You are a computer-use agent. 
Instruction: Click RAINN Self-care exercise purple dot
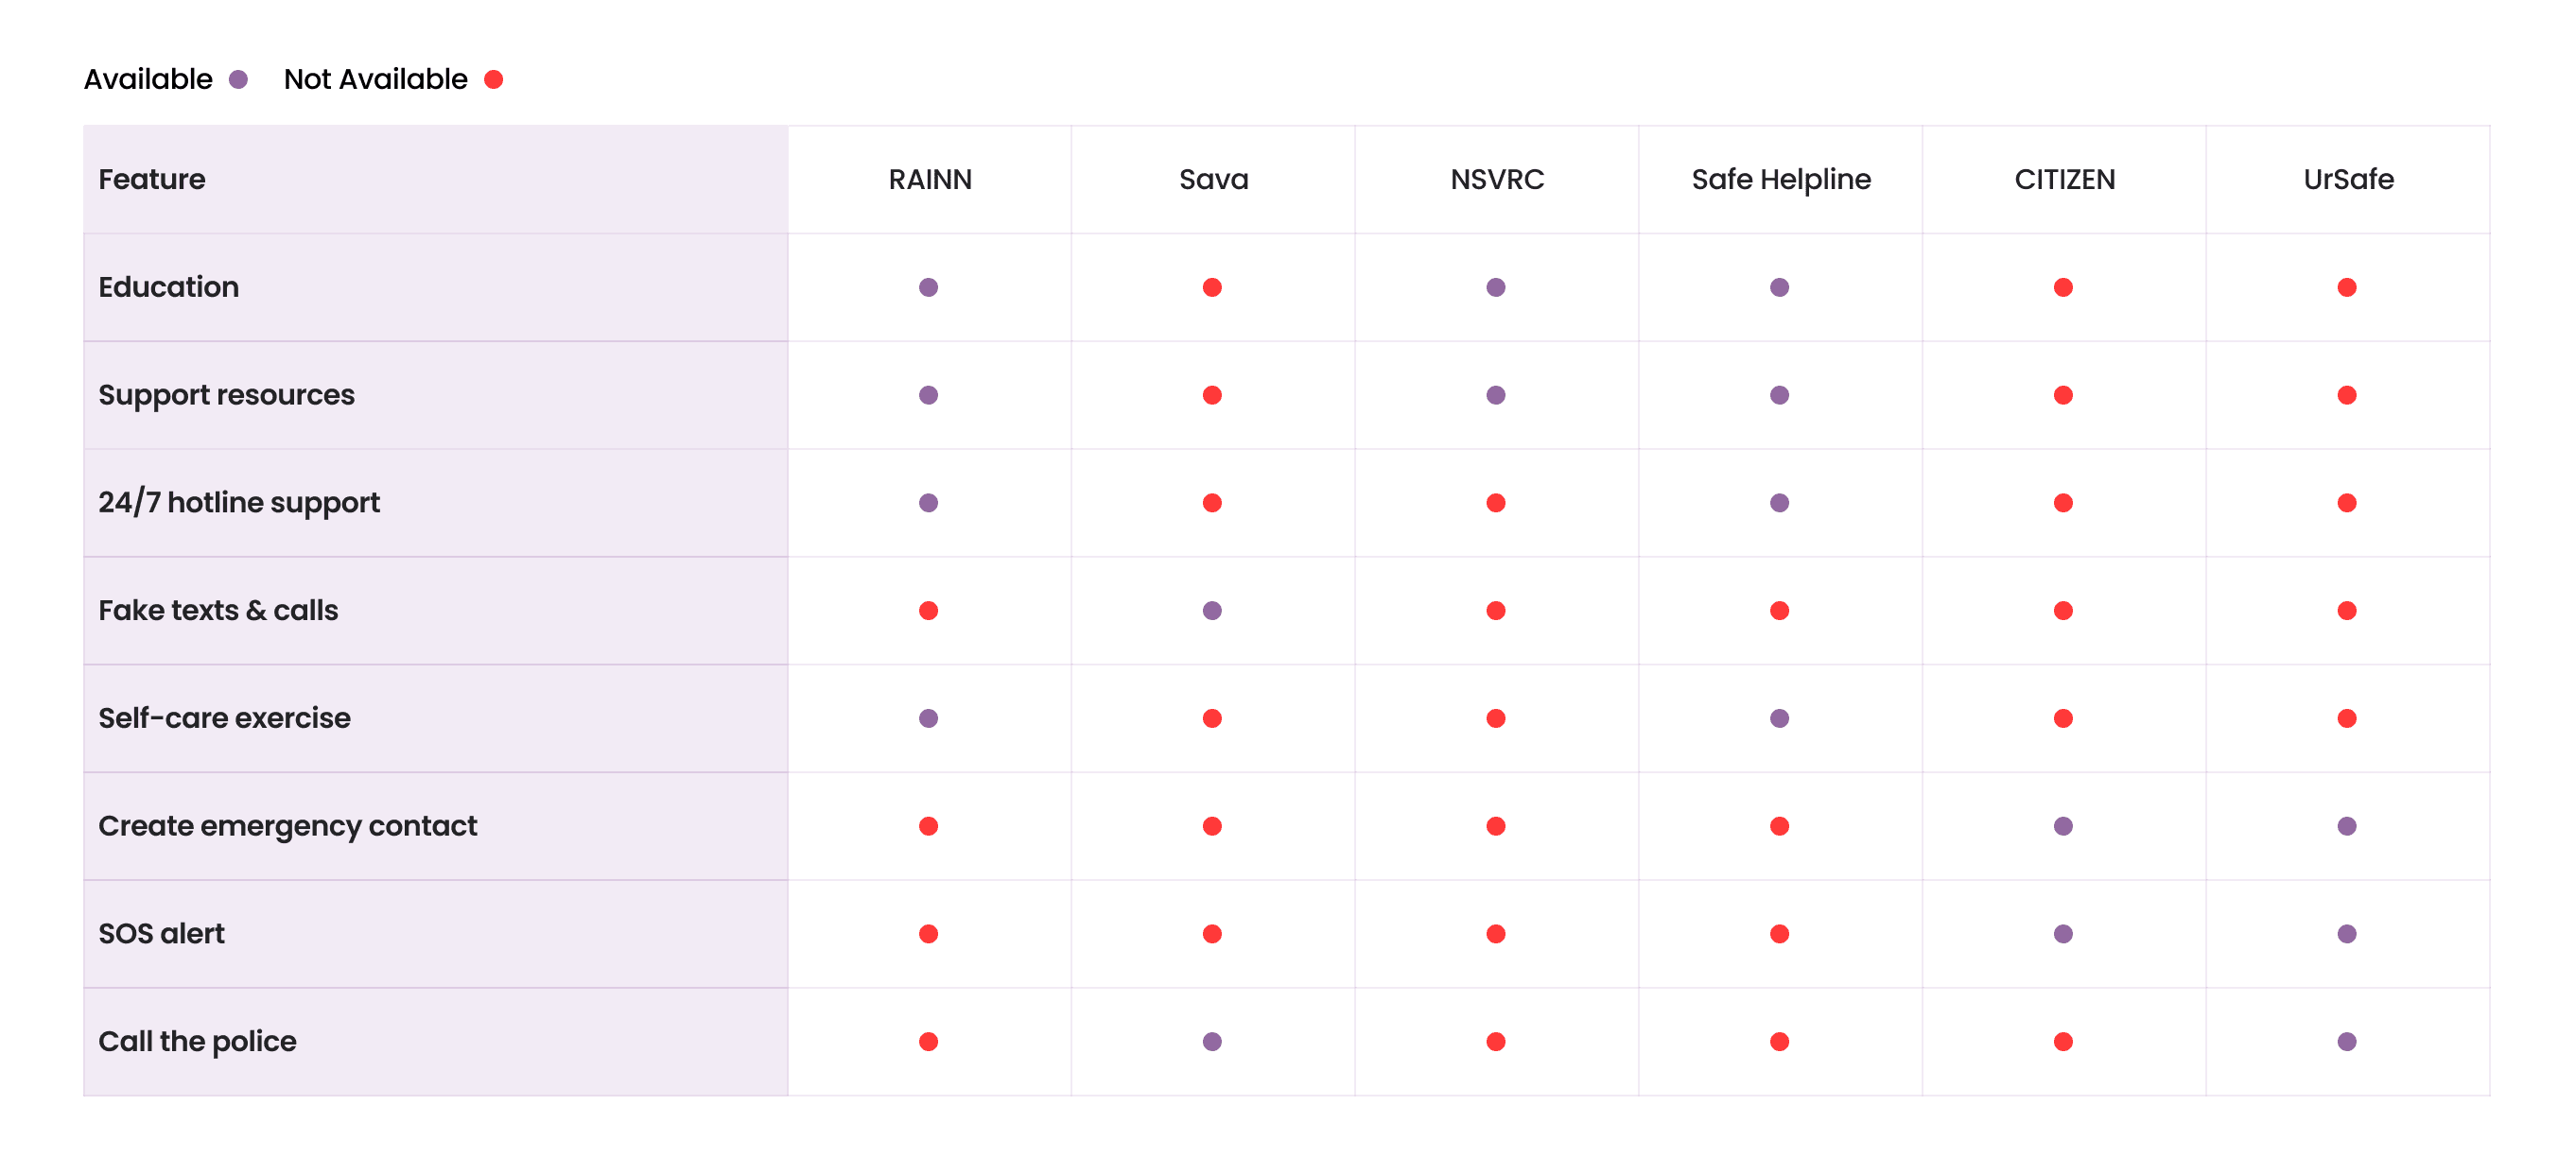(x=928, y=718)
